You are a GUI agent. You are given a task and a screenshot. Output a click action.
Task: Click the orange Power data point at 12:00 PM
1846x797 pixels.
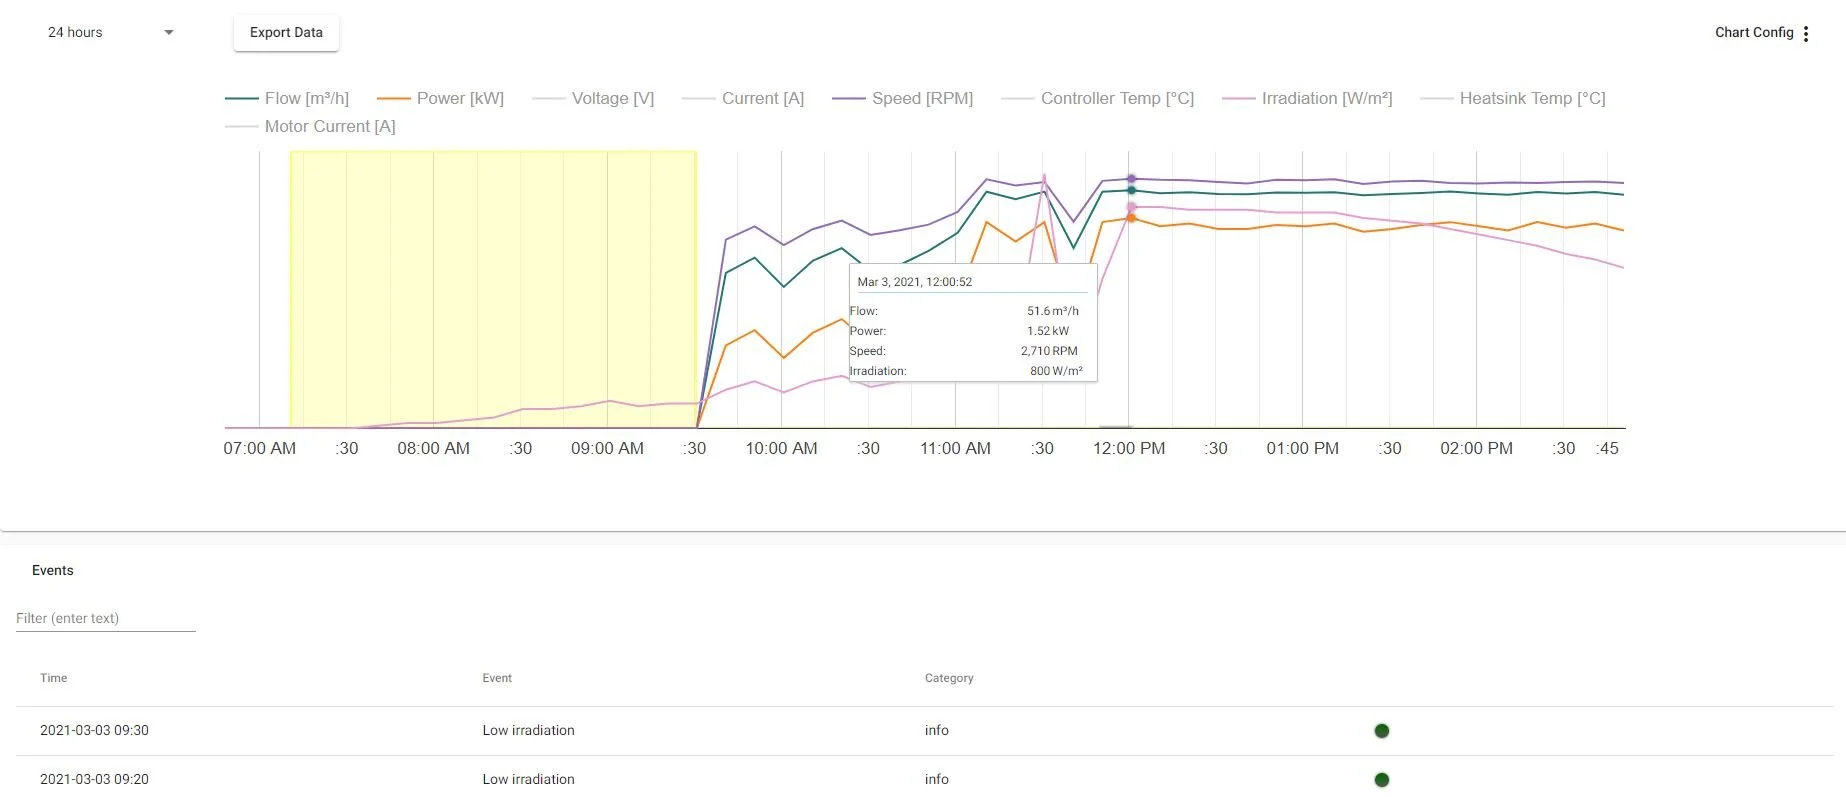(1131, 217)
